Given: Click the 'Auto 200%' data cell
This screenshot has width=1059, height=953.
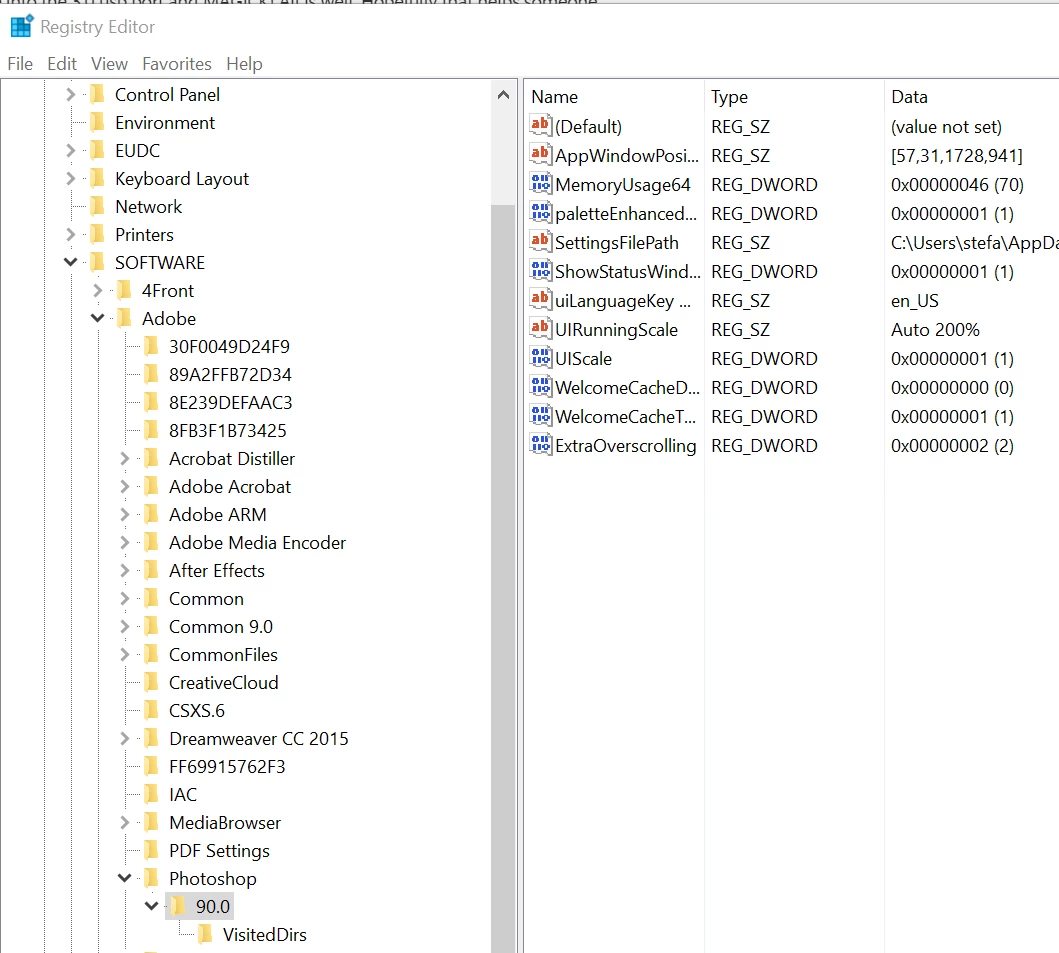Looking at the screenshot, I should coord(935,330).
